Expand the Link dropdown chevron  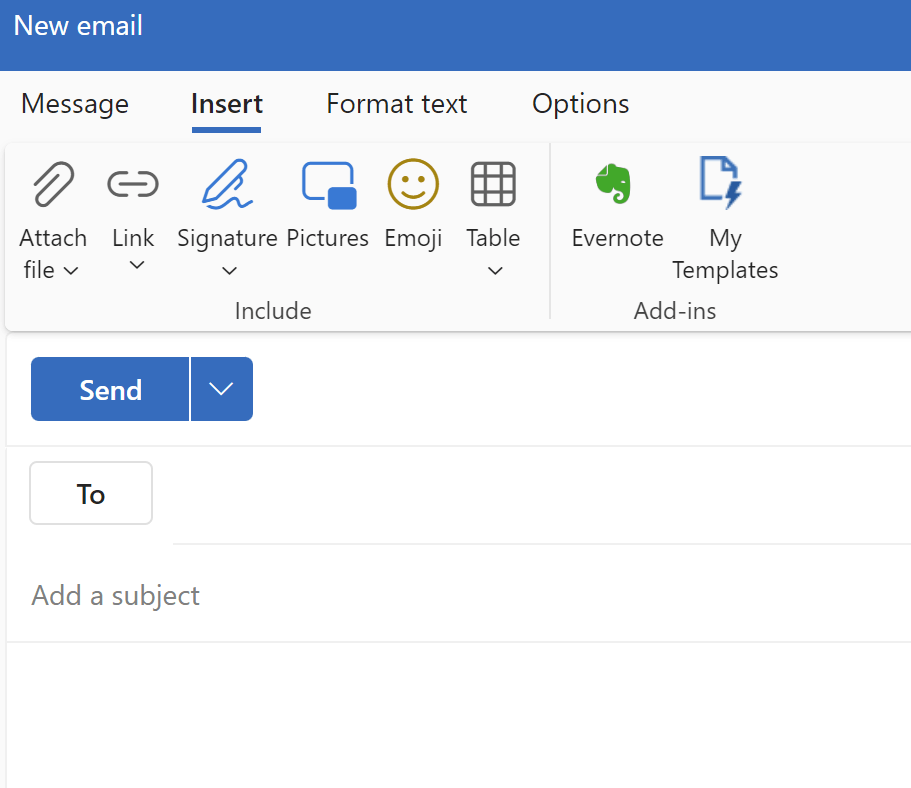point(137,266)
